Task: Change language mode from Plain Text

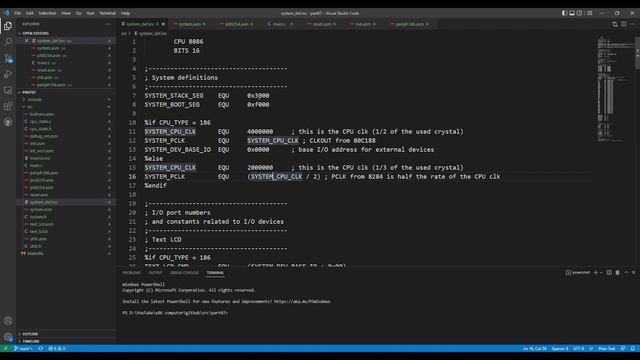Action: 606,348
